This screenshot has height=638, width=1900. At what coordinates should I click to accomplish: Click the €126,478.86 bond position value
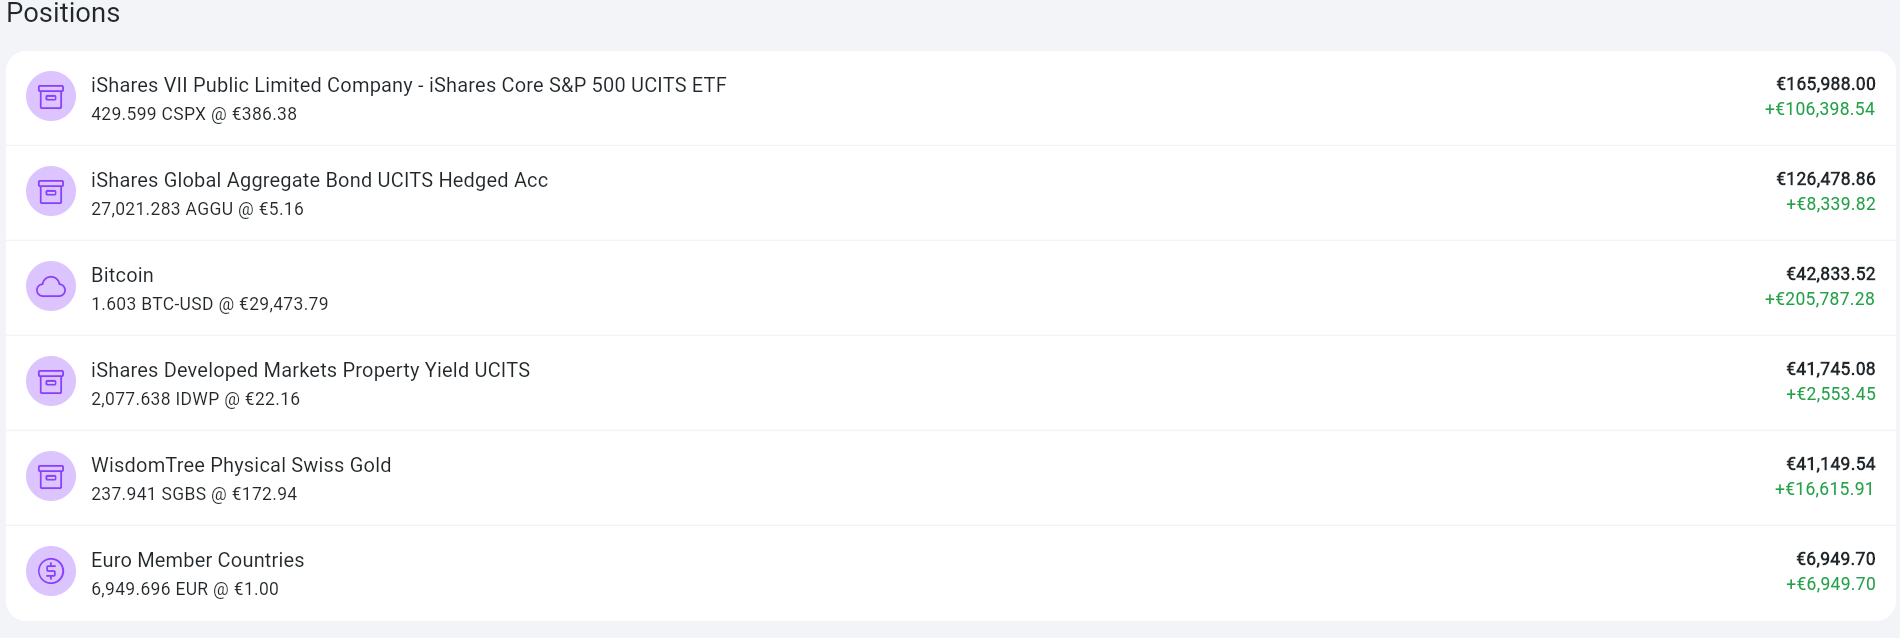pos(1825,179)
